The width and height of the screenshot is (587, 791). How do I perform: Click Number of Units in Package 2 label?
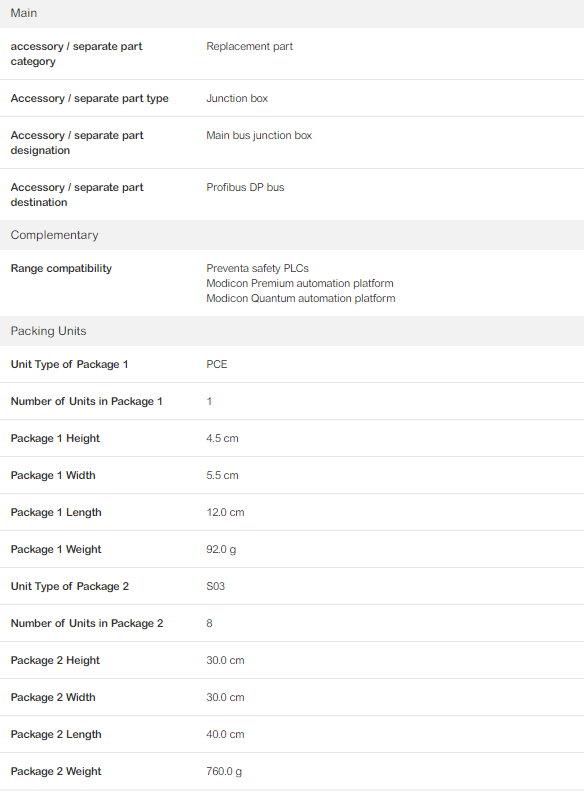tap(87, 624)
